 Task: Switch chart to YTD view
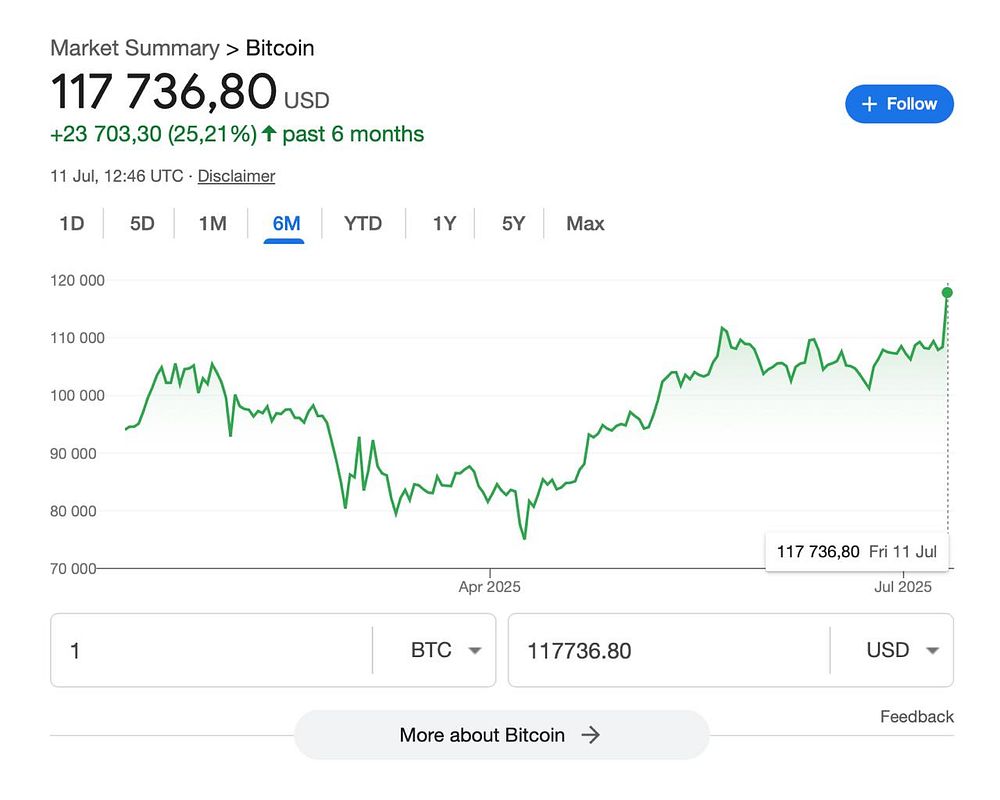pyautogui.click(x=363, y=223)
